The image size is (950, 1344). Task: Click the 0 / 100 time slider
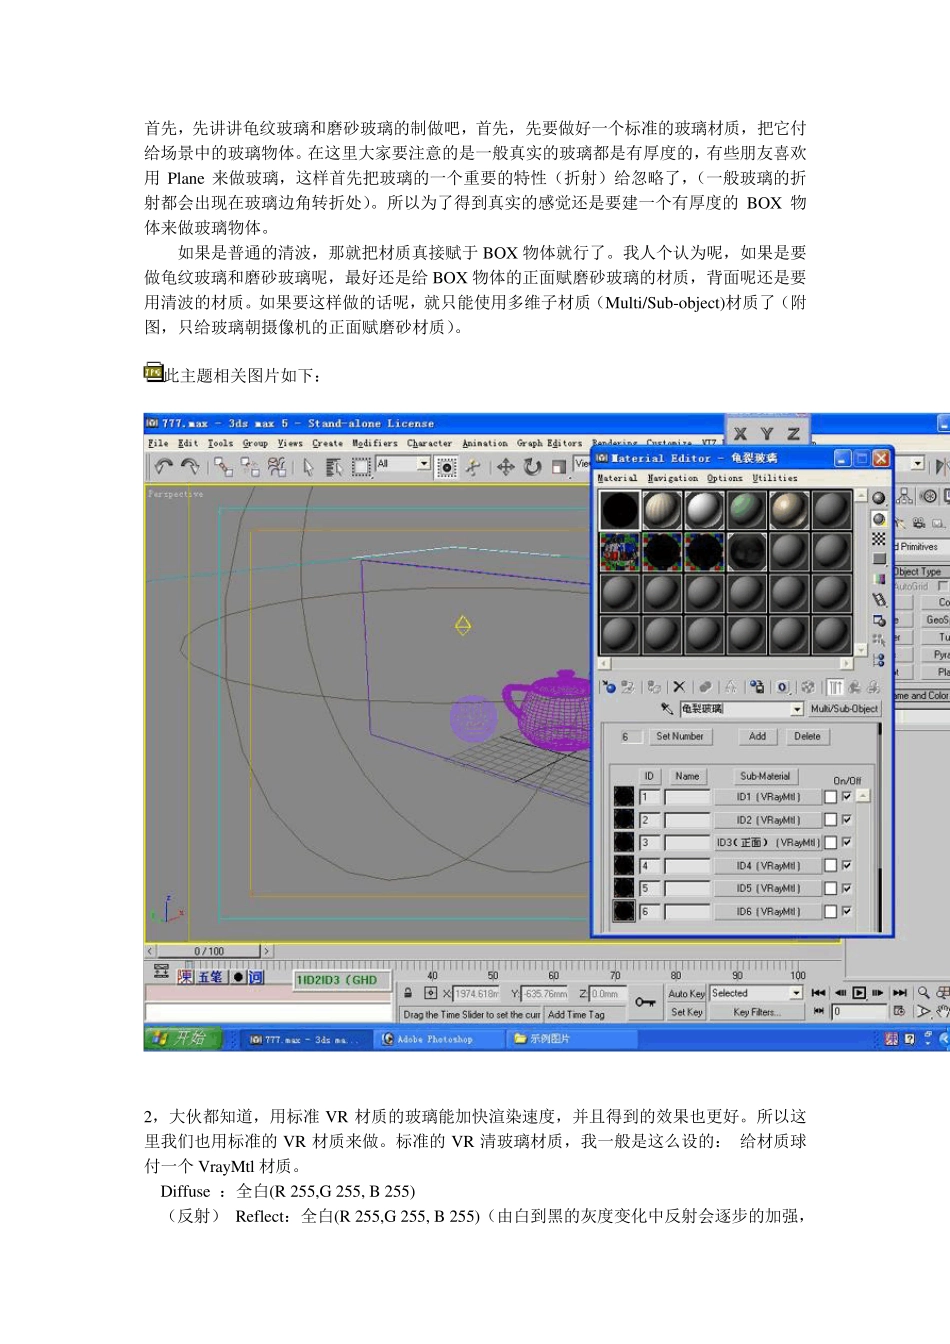pyautogui.click(x=209, y=951)
